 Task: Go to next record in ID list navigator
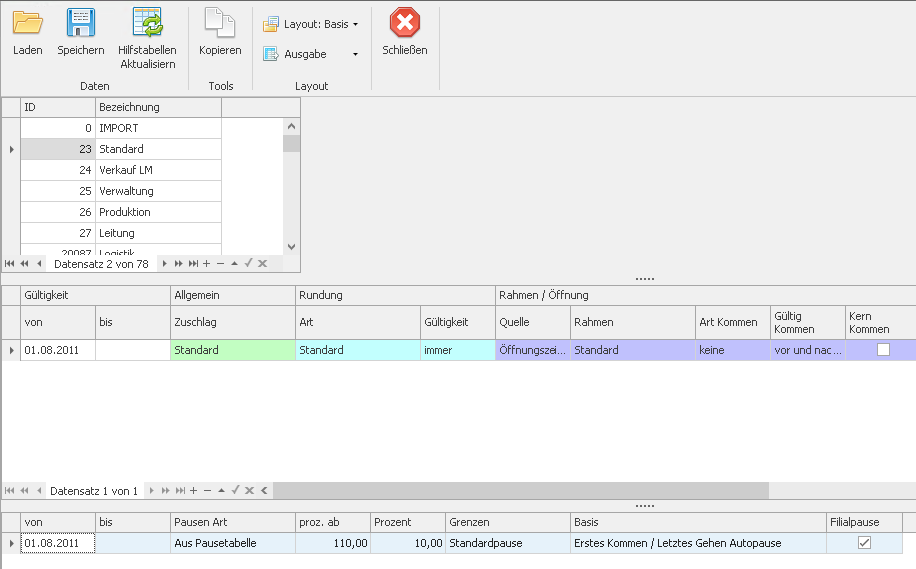(x=165, y=264)
